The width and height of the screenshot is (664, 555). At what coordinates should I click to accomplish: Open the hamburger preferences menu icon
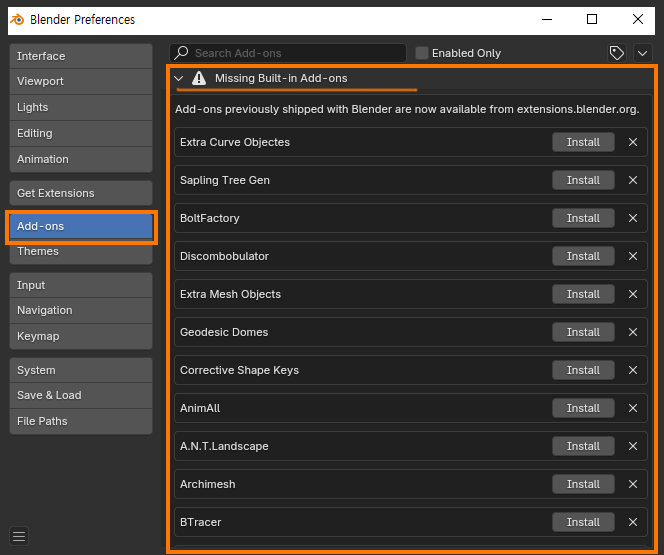19,536
